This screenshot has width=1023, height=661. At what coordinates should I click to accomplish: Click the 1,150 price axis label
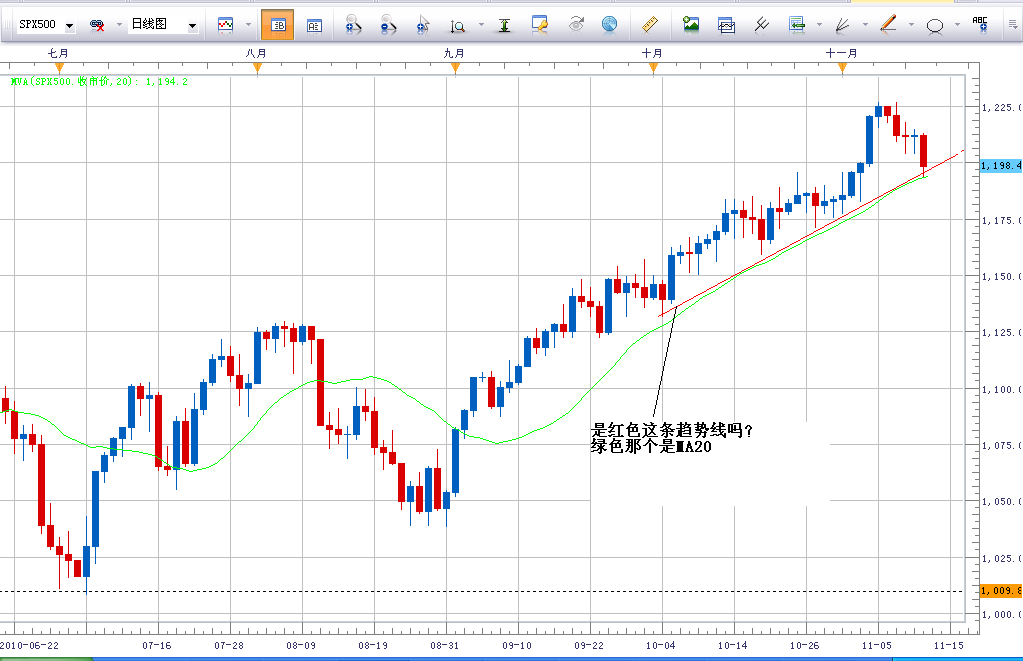tap(1002, 277)
